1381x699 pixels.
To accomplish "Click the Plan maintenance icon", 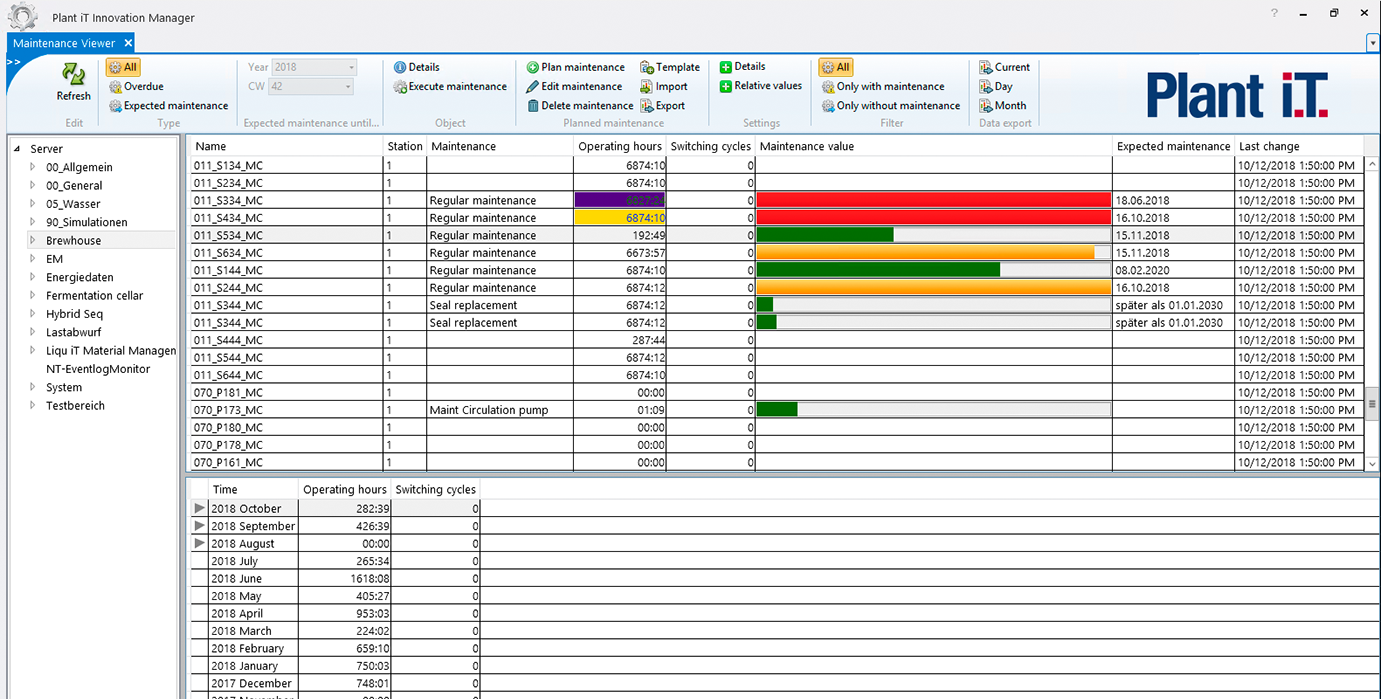I will [533, 67].
